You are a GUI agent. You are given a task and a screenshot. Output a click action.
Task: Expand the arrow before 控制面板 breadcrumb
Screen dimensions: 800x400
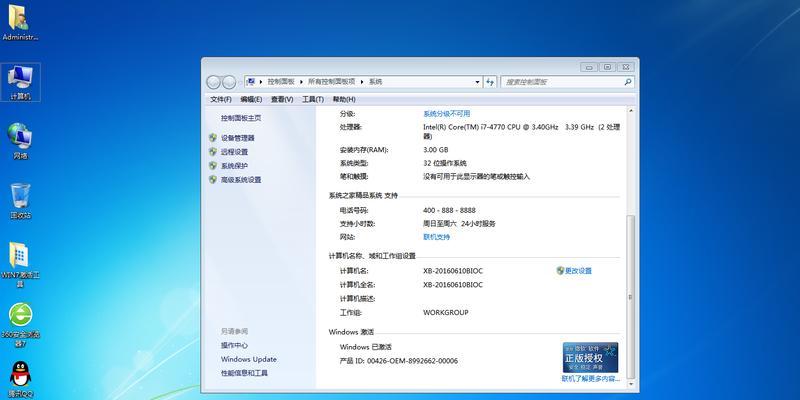point(261,82)
